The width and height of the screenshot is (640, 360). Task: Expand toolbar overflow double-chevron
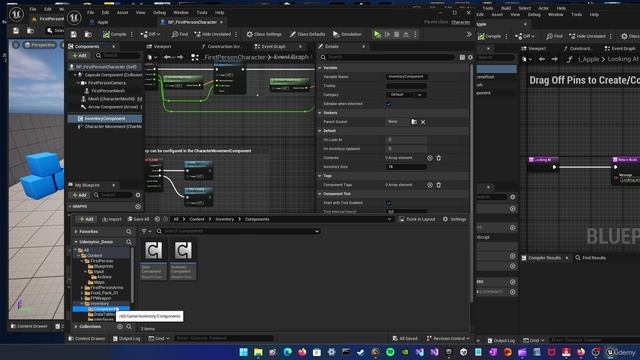click(x=469, y=34)
